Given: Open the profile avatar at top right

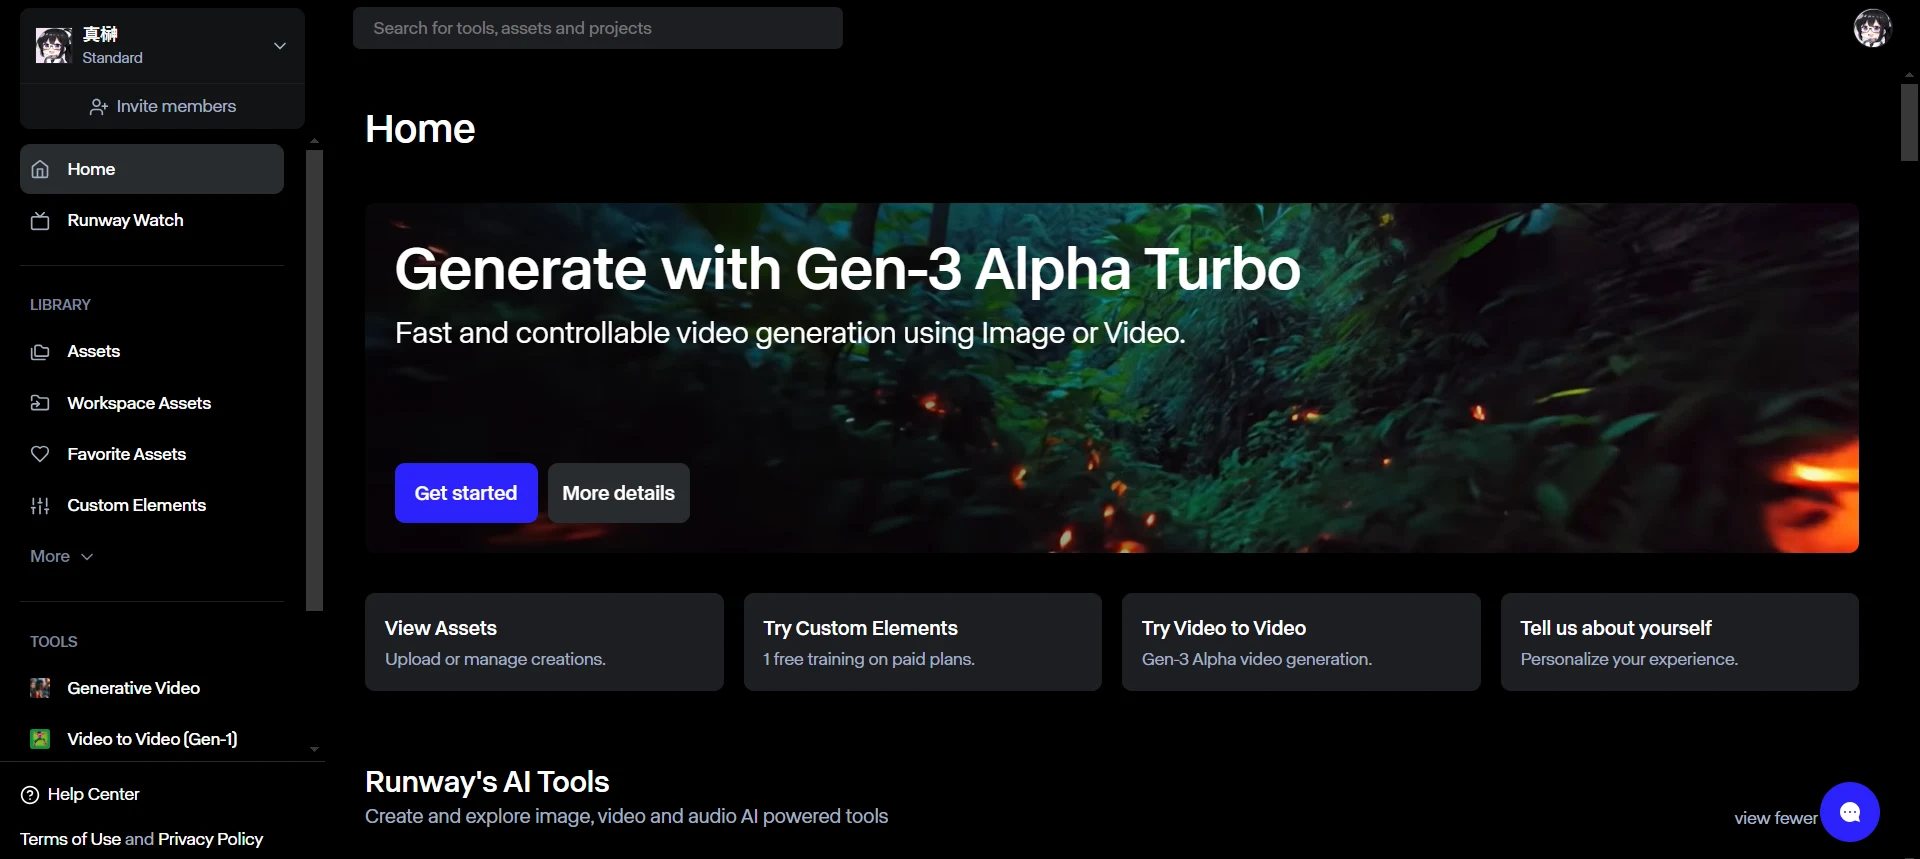Looking at the screenshot, I should [x=1872, y=28].
